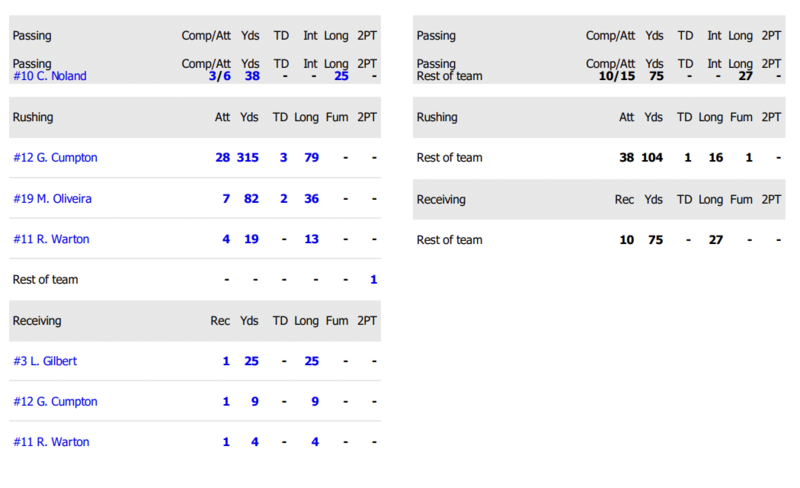Click the left Rushing section header
Image resolution: width=800 pixels, height=488 pixels.
tap(32, 117)
